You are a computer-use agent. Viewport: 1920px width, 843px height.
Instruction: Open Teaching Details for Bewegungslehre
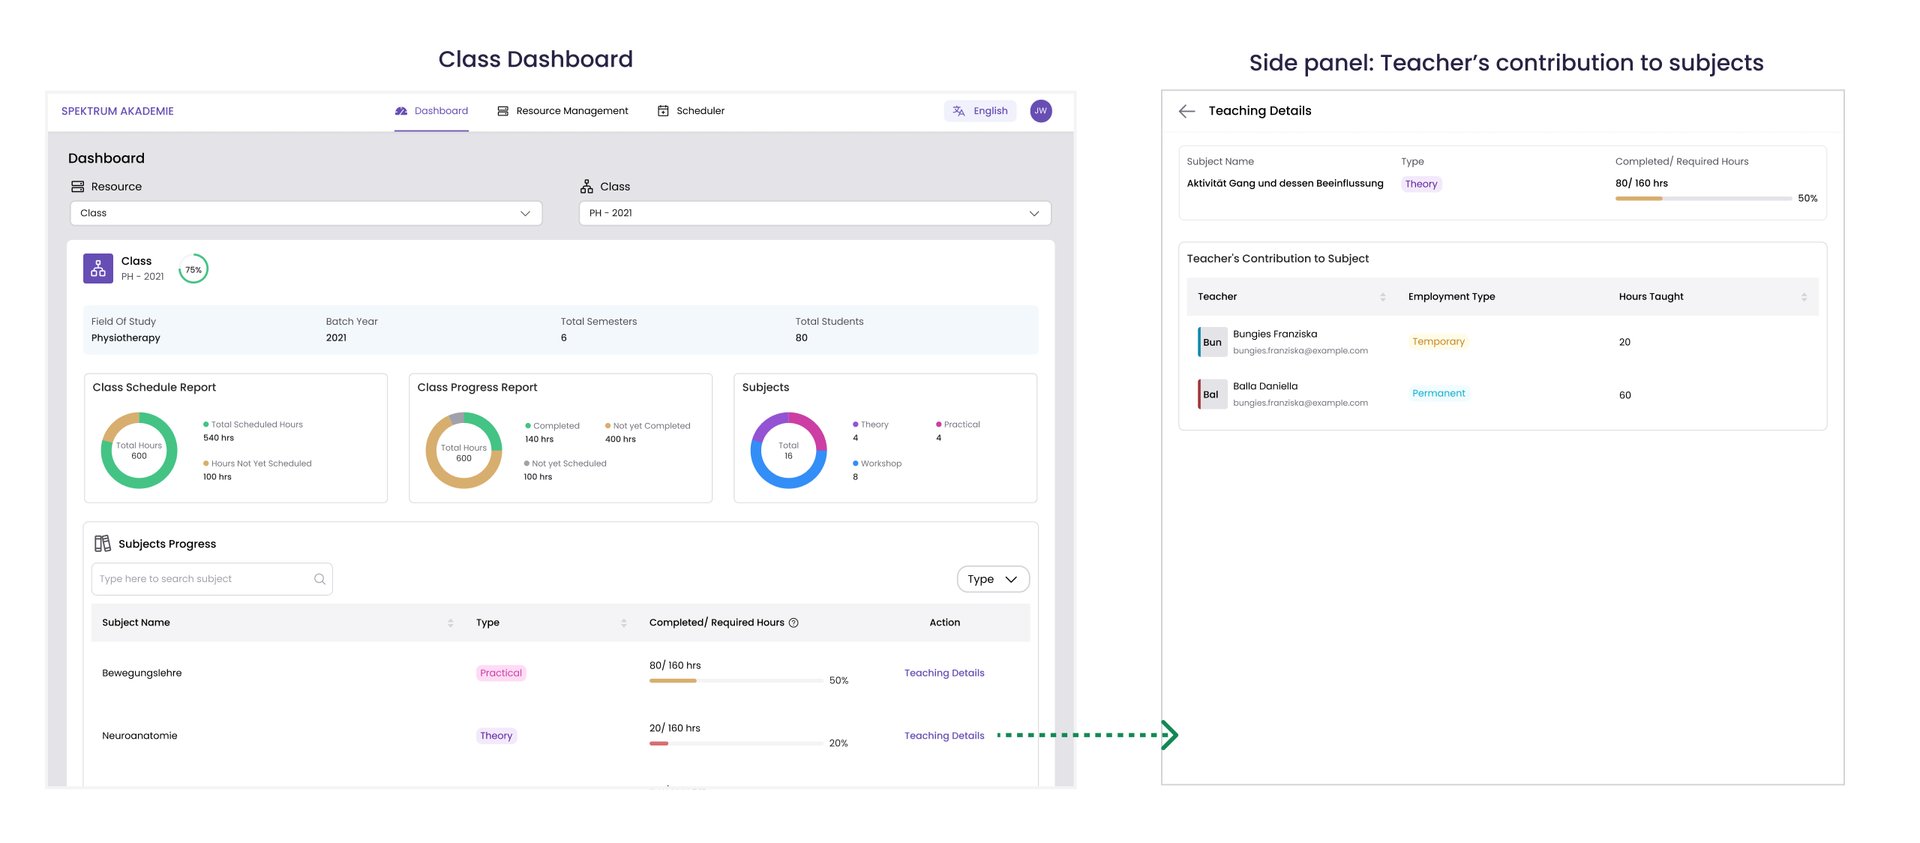(944, 673)
